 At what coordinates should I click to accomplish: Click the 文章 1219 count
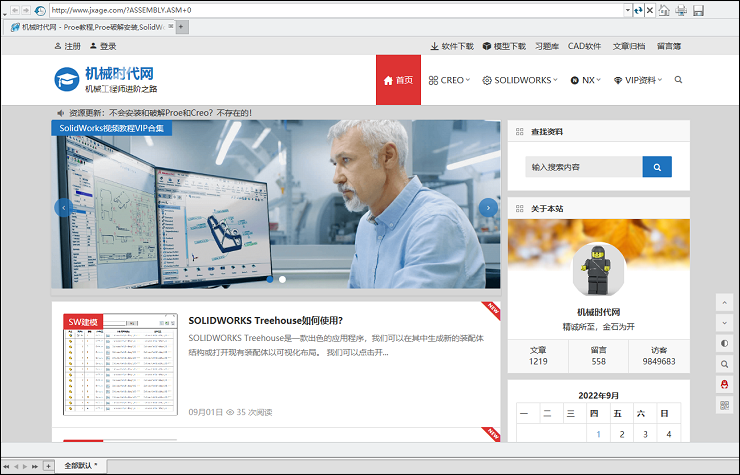coord(538,356)
